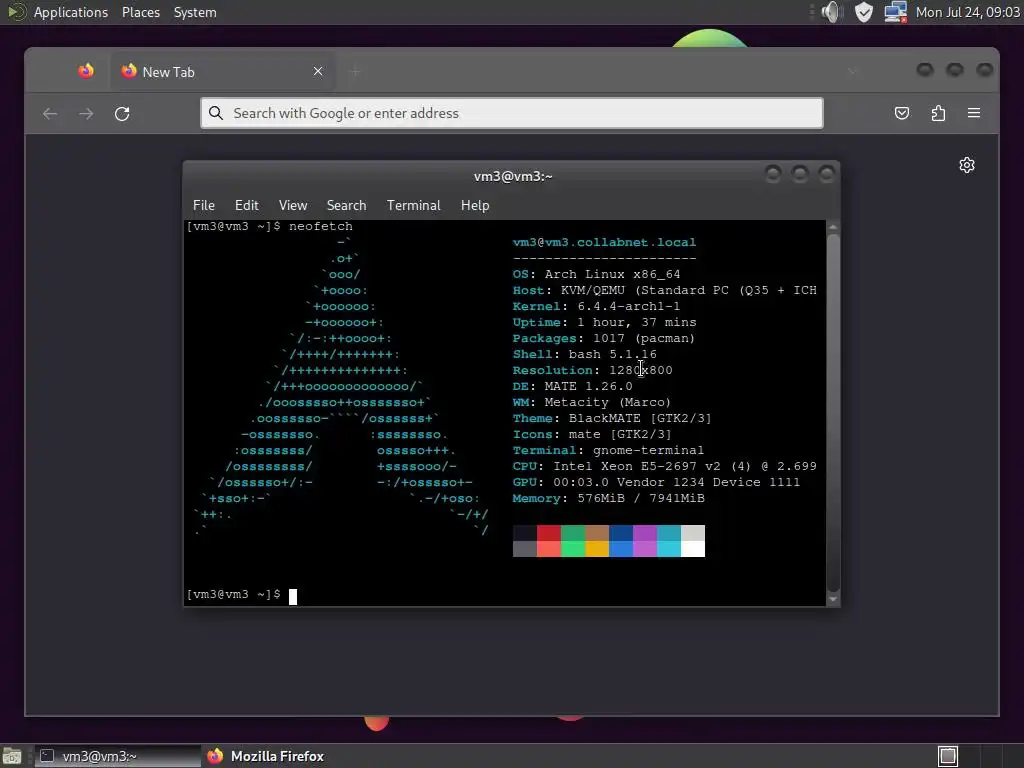The image size is (1024, 768).
Task: Click the vm3@vm3.collabnet.local header text
Action: [x=604, y=242]
